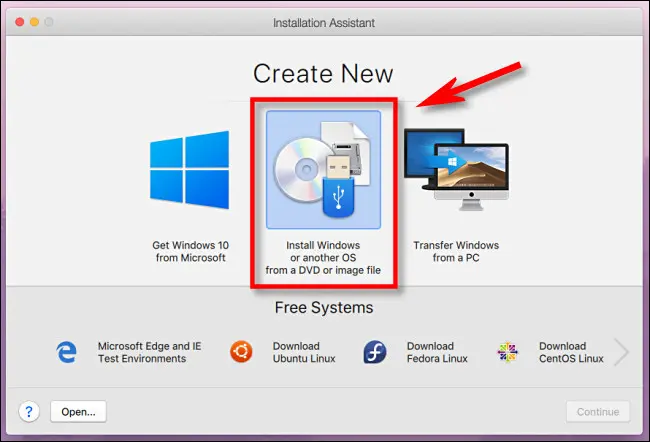Image resolution: width=650 pixels, height=442 pixels.
Task: Click the "Installation Assistant" window title
Action: 324,23
